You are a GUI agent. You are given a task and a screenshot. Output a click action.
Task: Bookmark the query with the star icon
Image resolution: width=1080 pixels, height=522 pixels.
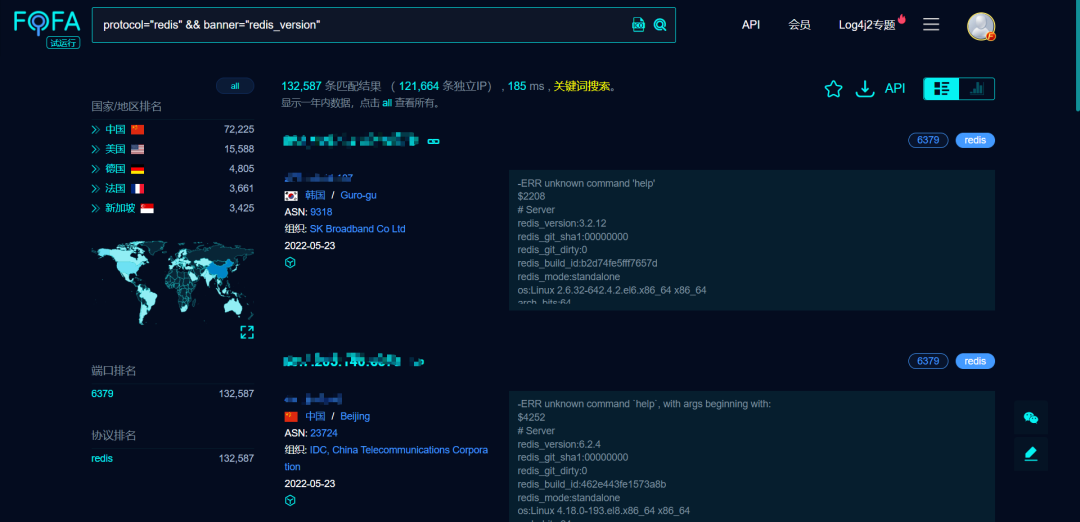tap(833, 89)
